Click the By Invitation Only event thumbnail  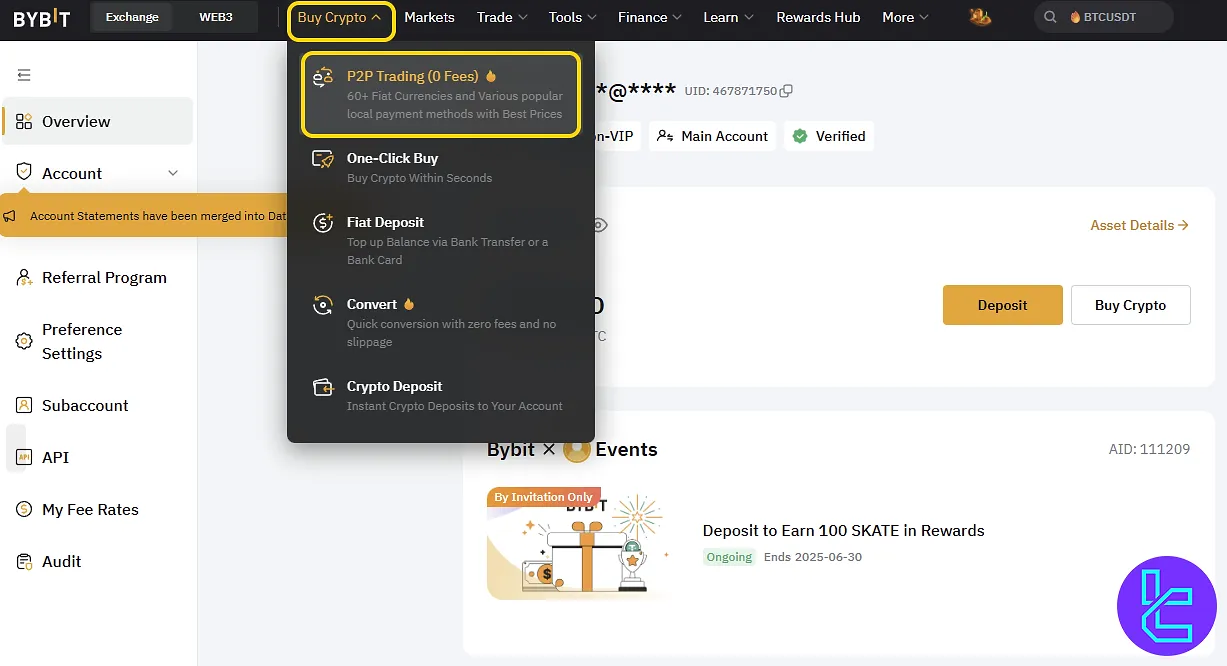click(579, 543)
